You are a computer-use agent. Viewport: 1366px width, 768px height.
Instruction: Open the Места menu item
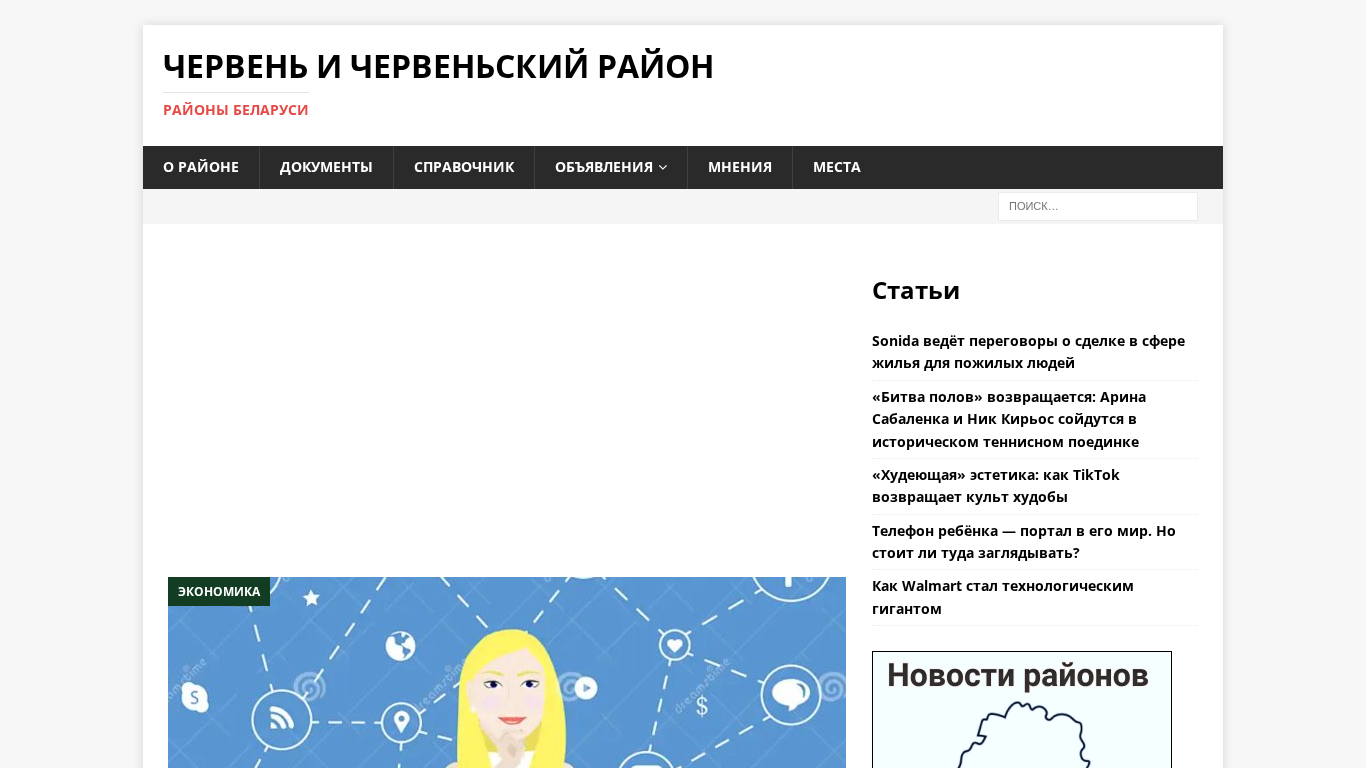[x=837, y=167]
